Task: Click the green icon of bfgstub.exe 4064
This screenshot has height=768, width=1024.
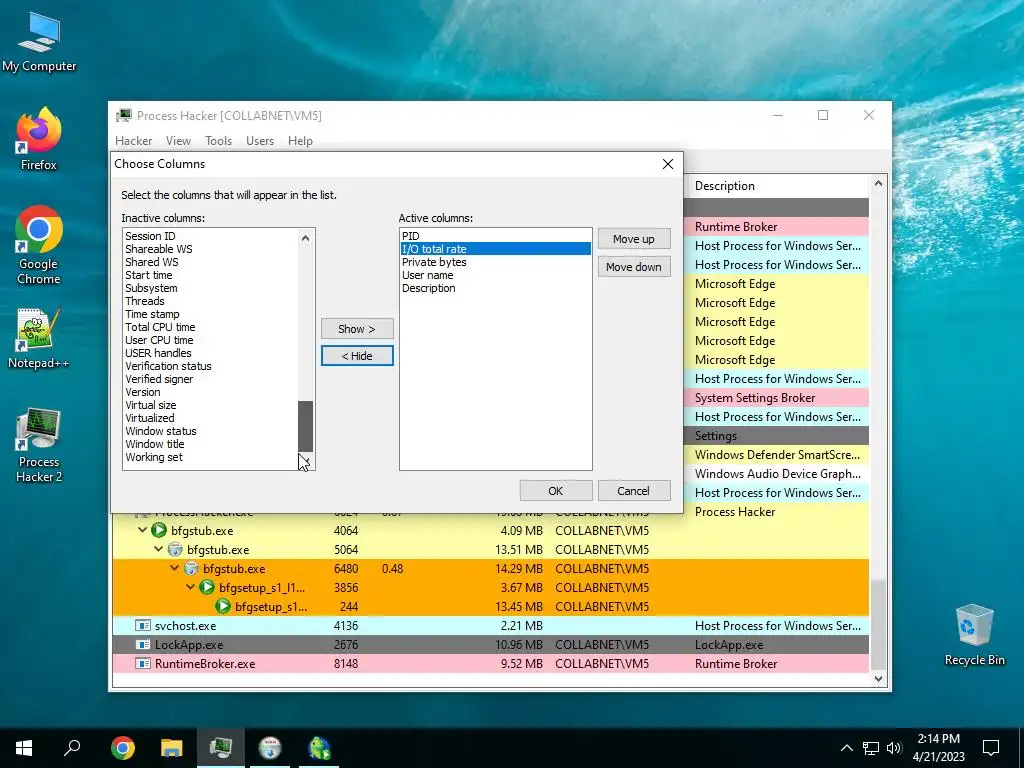Action: point(159,530)
